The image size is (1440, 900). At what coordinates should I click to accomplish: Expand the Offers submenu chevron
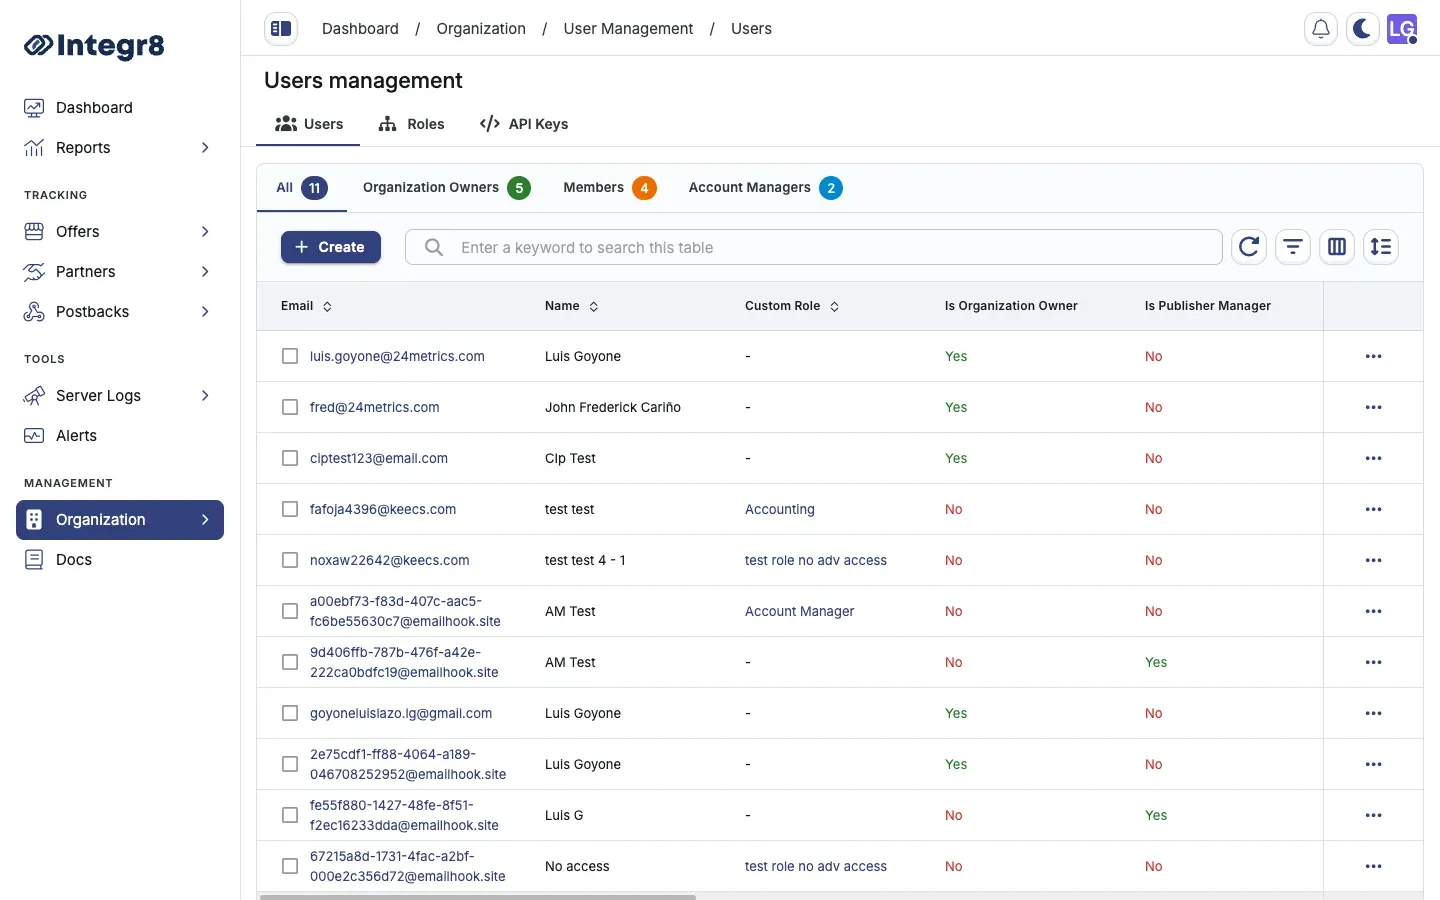(205, 231)
